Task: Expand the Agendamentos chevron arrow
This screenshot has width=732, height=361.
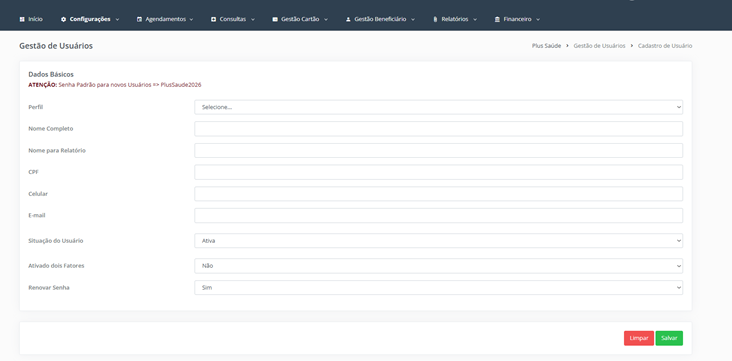Action: click(191, 20)
